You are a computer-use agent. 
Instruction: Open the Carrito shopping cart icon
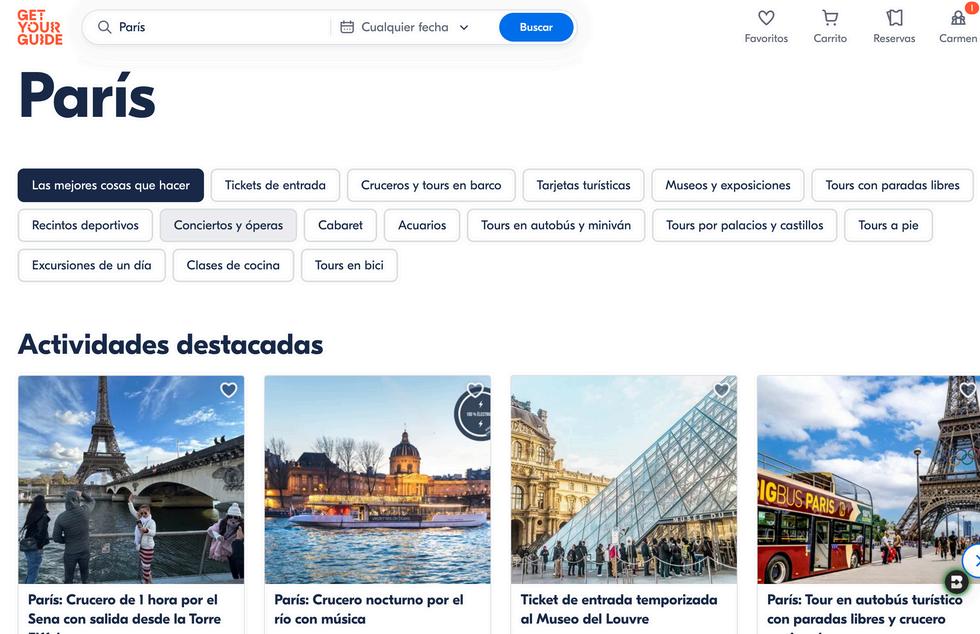pos(830,18)
